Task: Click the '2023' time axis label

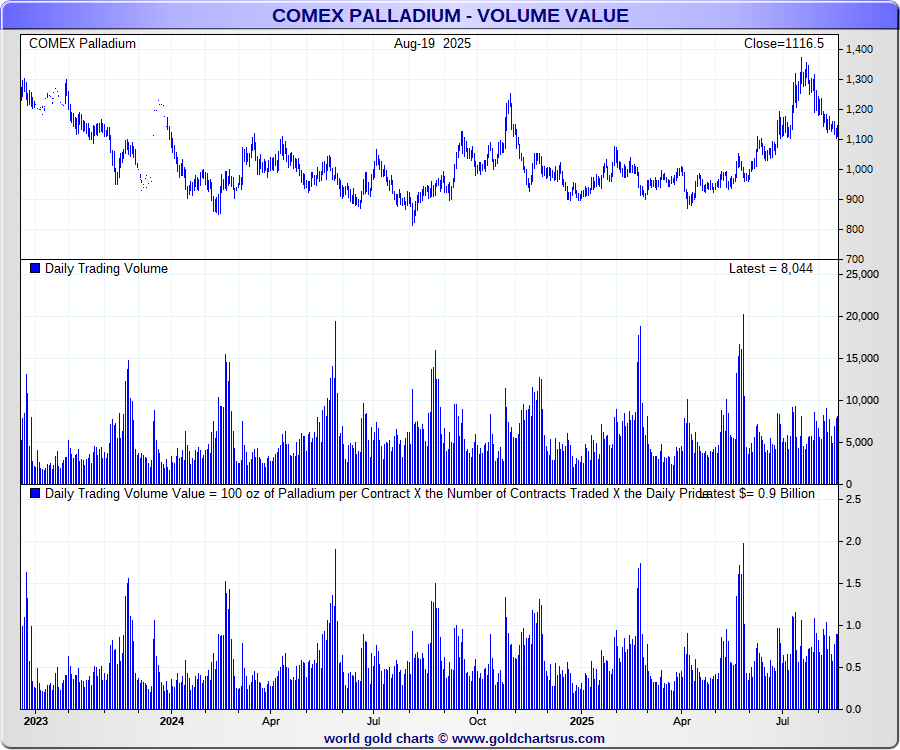Action: (36, 721)
